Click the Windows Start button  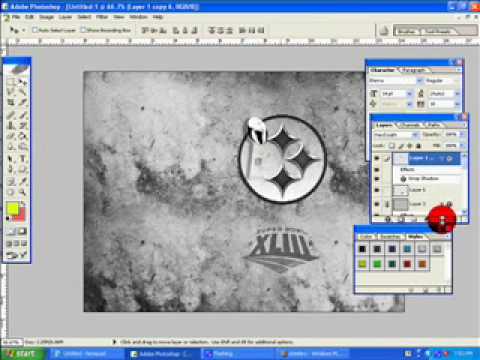[22, 354]
